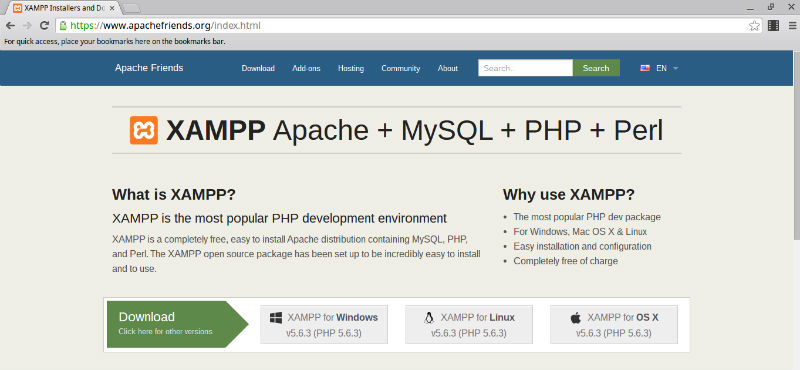Close the XAMPP Installers tab
The width and height of the screenshot is (800, 370).
click(x=112, y=9)
